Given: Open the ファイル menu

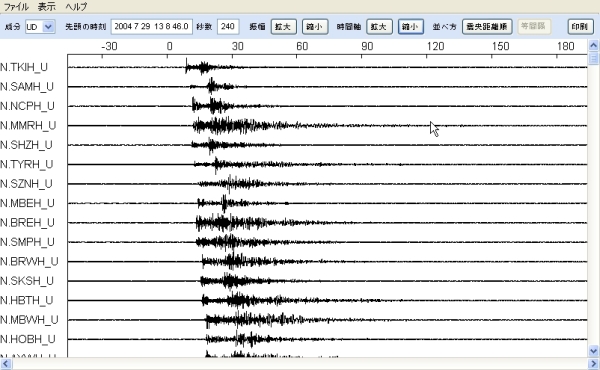Looking at the screenshot, I should pyautogui.click(x=16, y=7).
